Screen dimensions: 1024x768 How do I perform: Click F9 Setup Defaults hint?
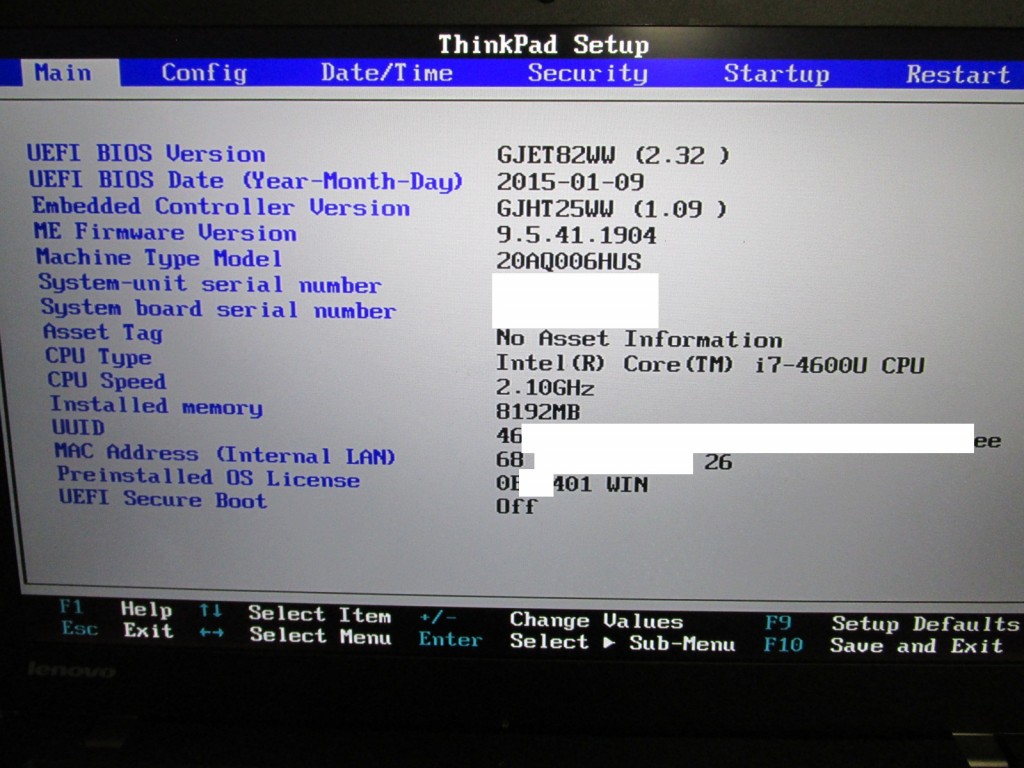point(891,624)
